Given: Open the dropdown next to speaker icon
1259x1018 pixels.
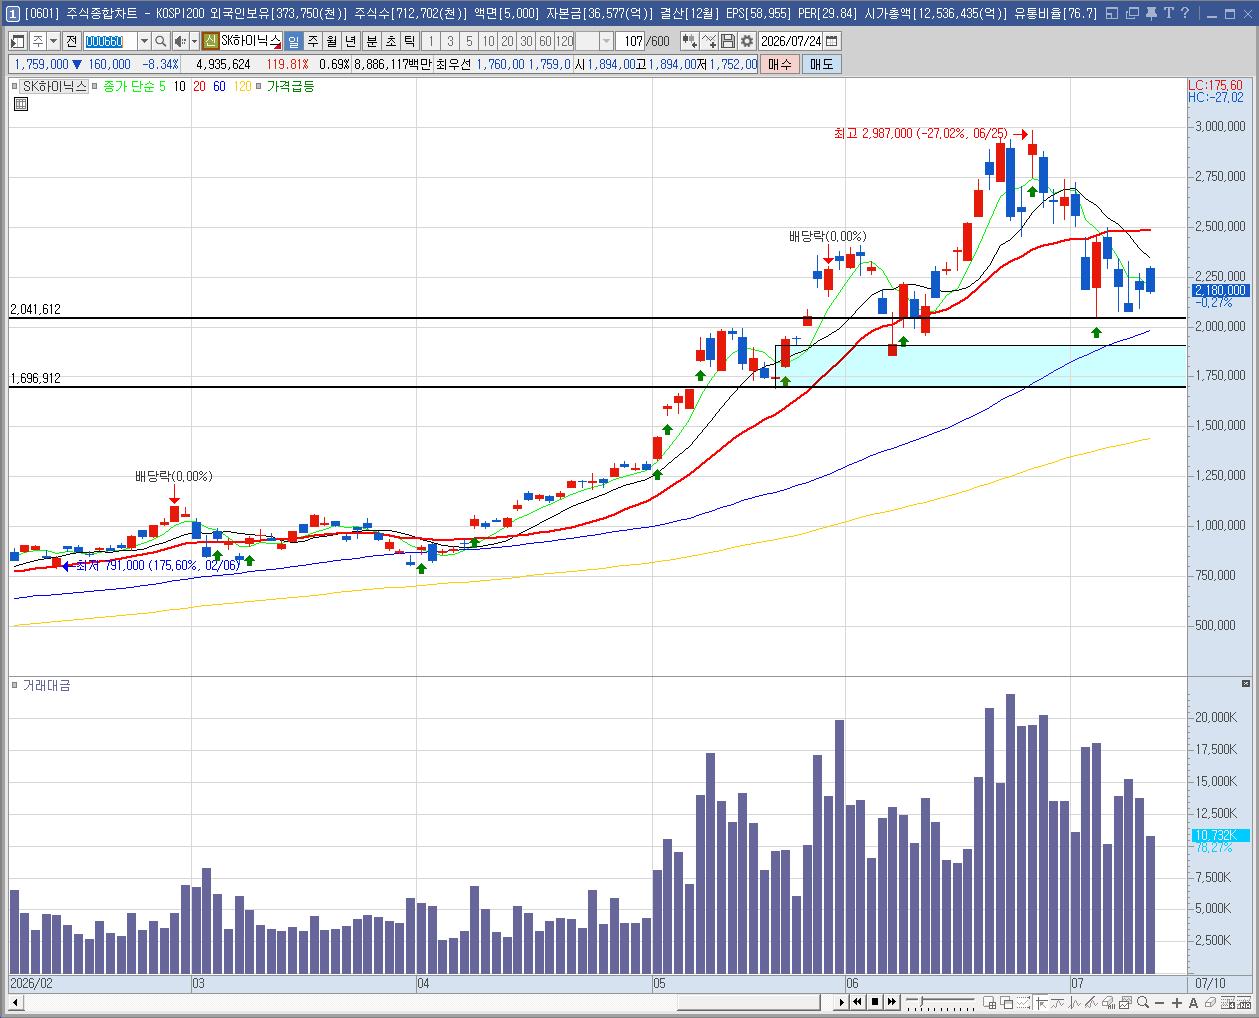Looking at the screenshot, I should tap(193, 41).
